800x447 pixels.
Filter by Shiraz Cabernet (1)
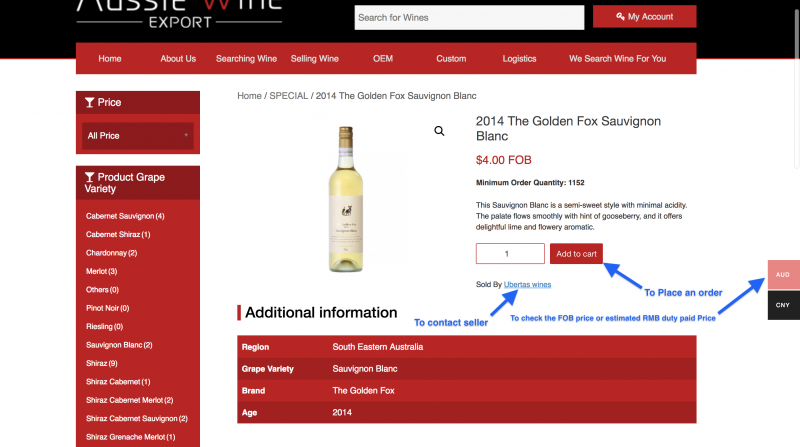118,382
